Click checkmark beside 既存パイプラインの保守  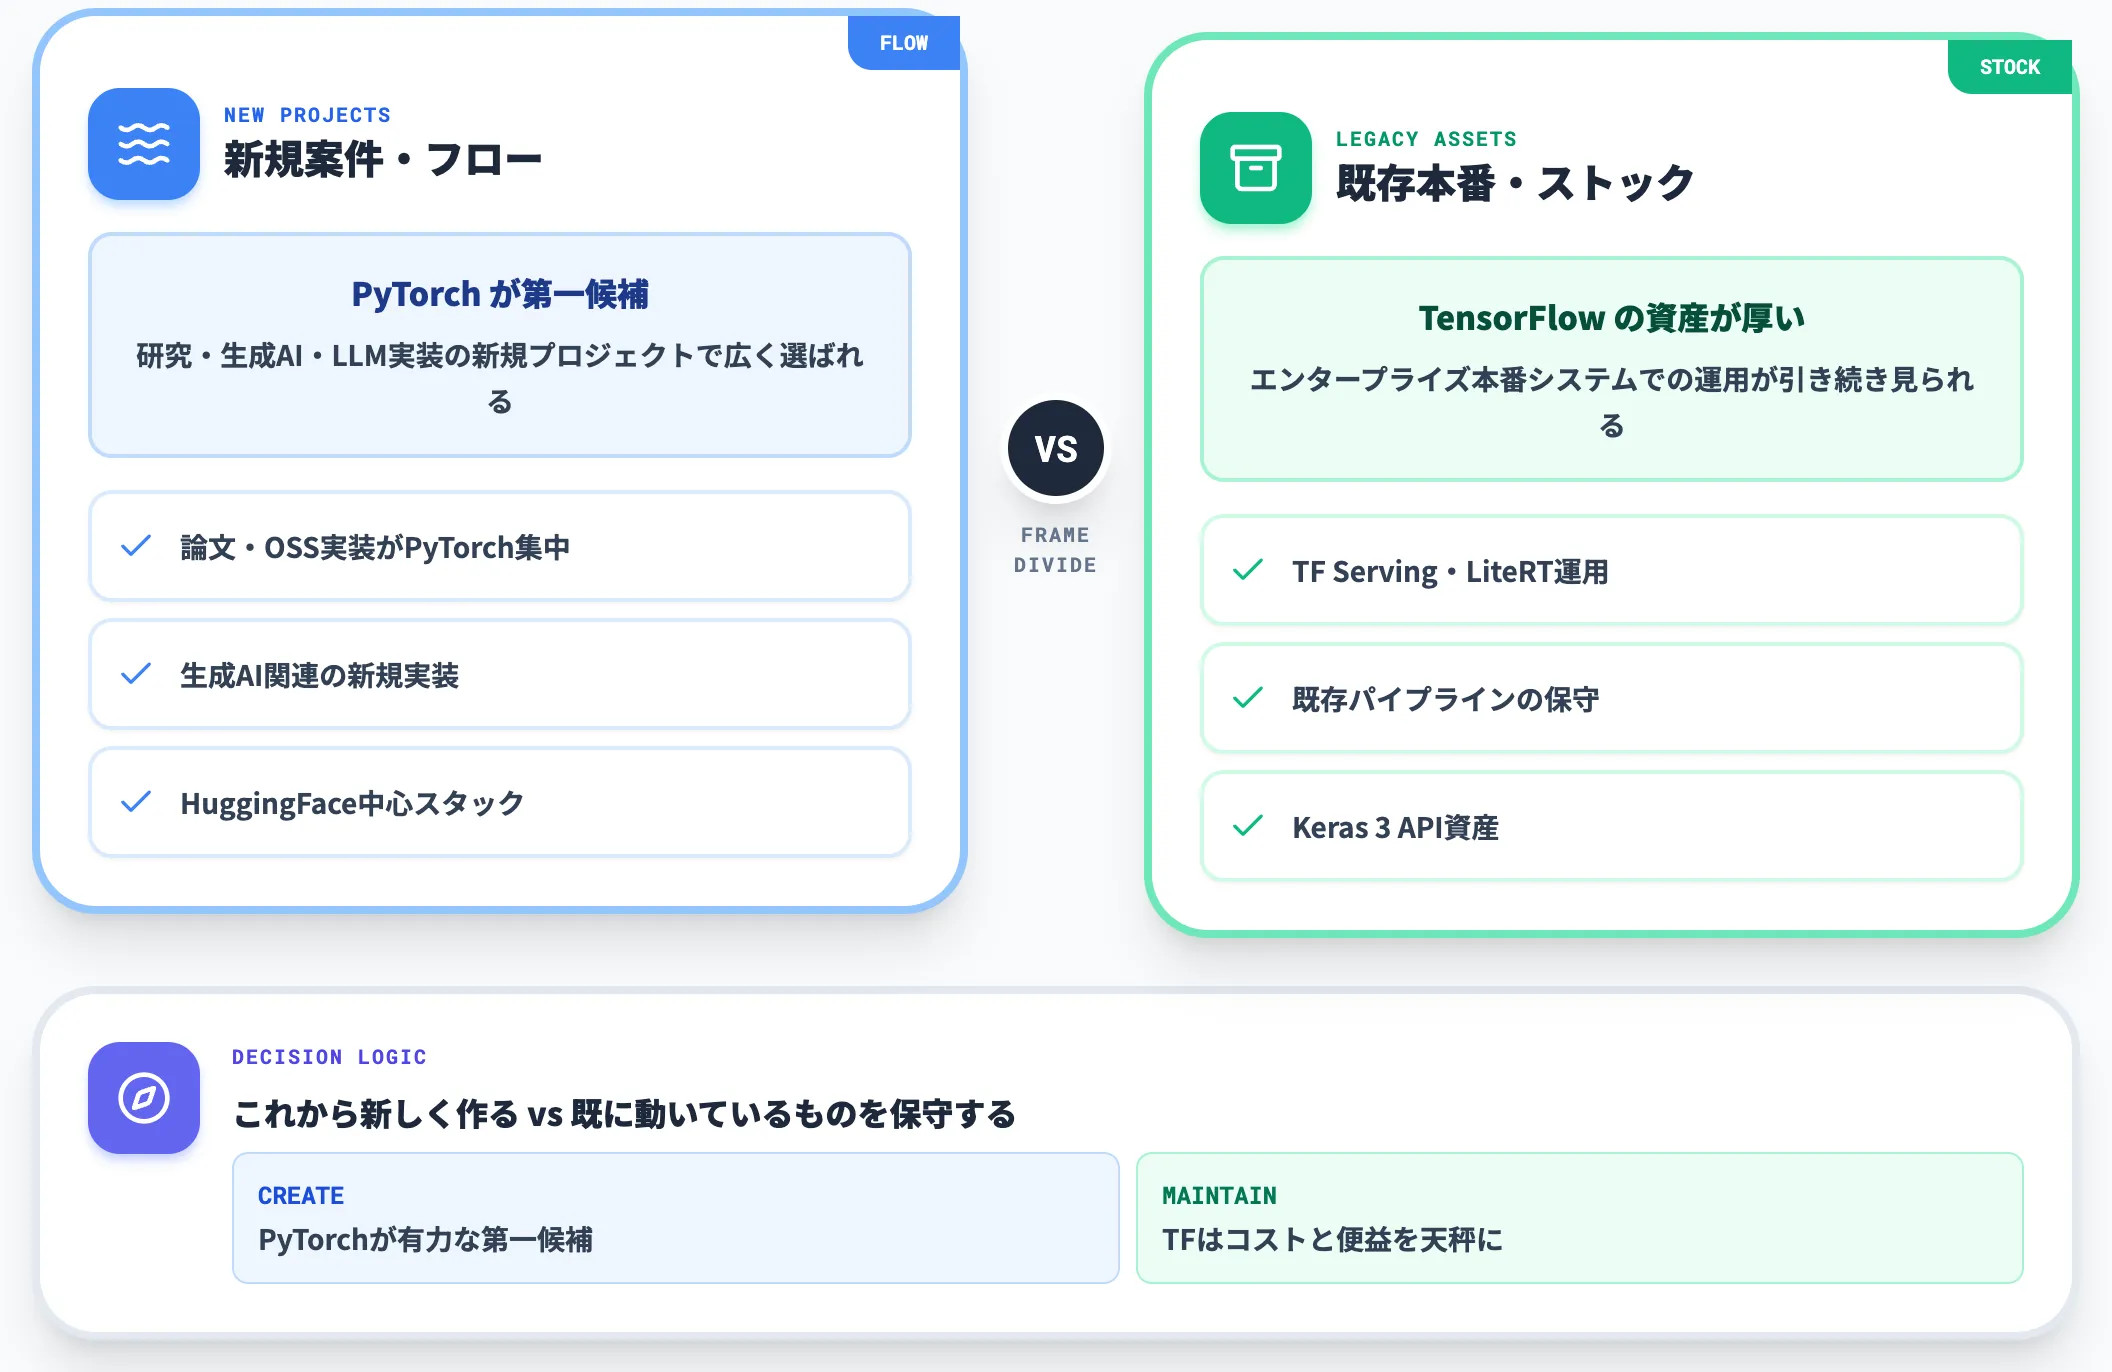(x=1248, y=698)
